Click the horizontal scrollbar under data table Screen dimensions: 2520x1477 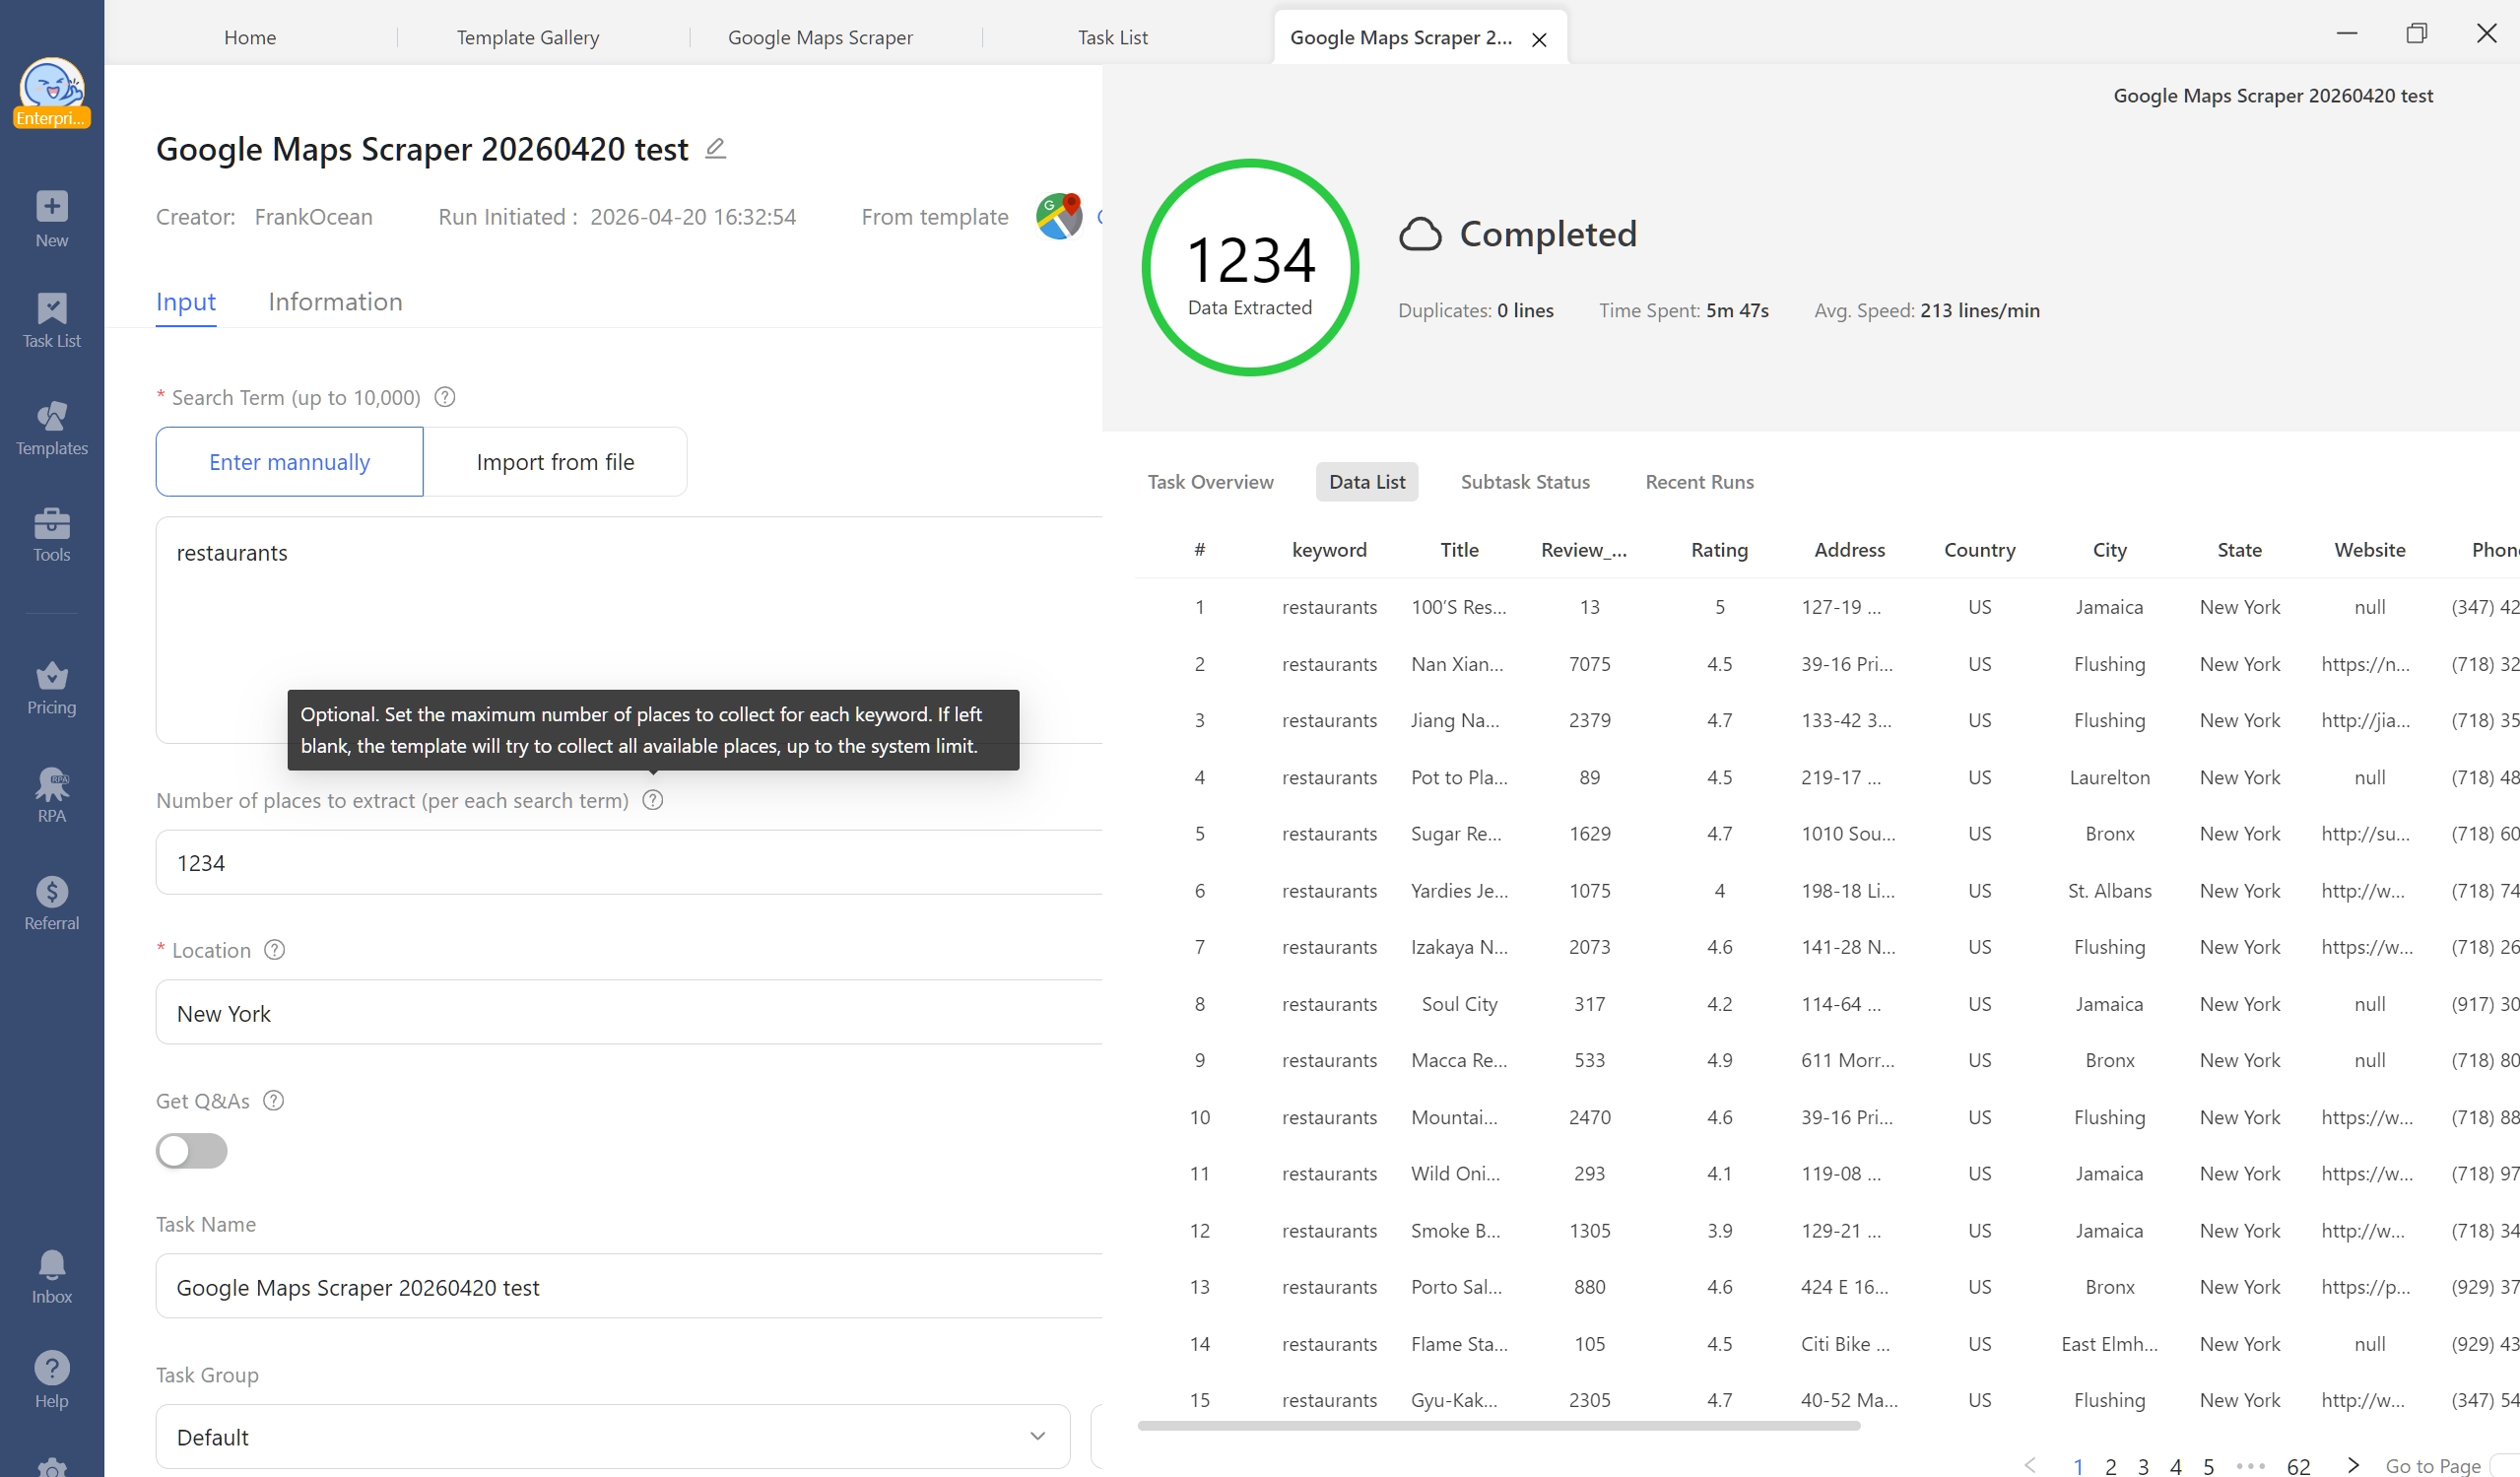coord(1498,1425)
